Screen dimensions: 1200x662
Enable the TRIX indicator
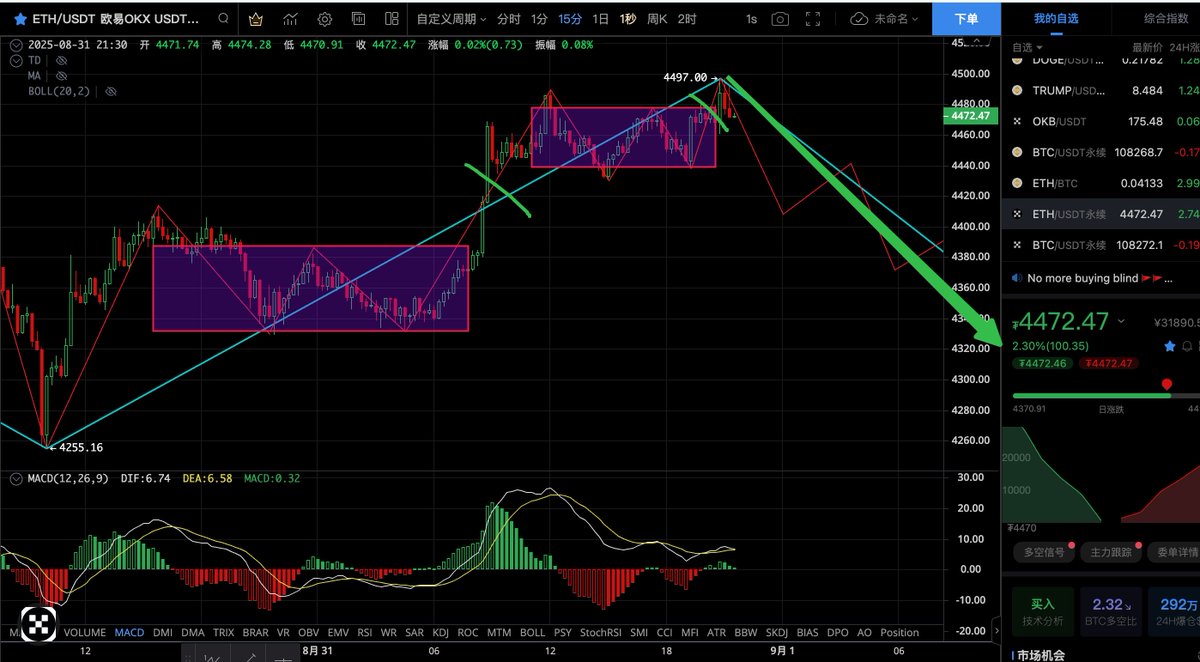[x=223, y=632]
